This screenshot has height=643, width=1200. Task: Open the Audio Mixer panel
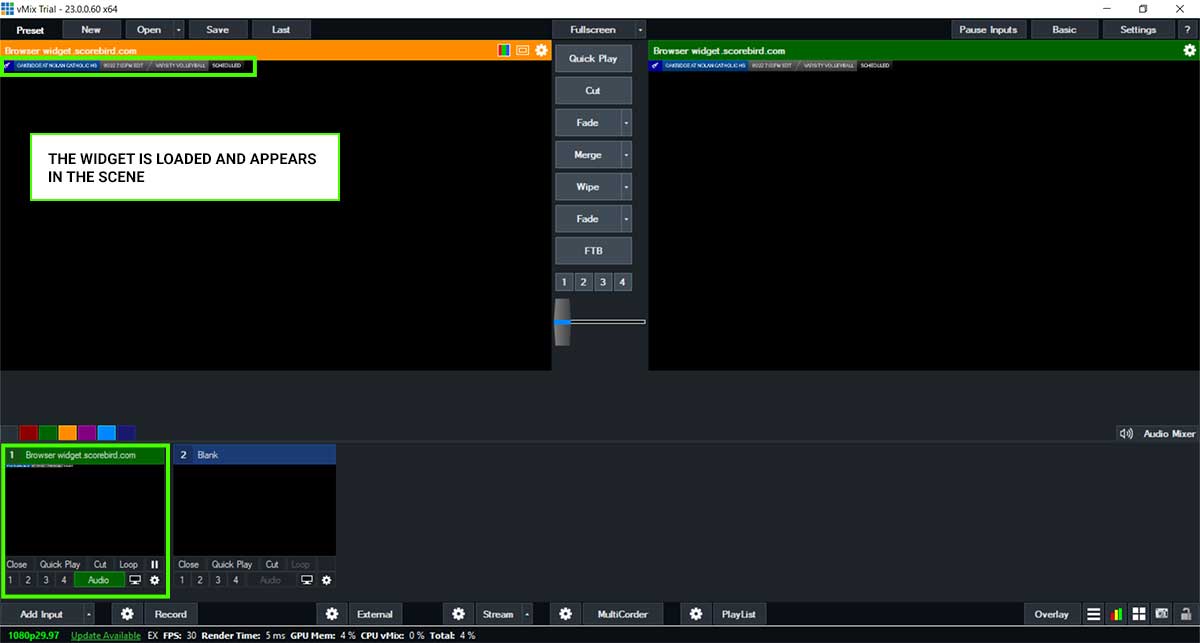pos(1157,434)
